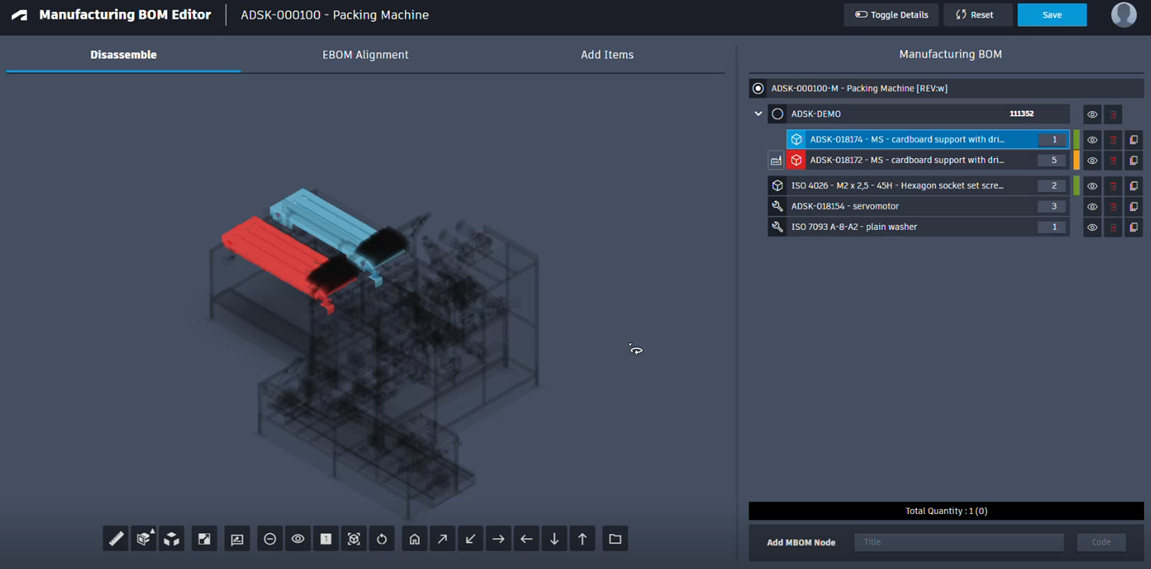Screen dimensions: 1151x569
Task: Click the green status bar of ADSK-018174
Action: tap(1077, 139)
